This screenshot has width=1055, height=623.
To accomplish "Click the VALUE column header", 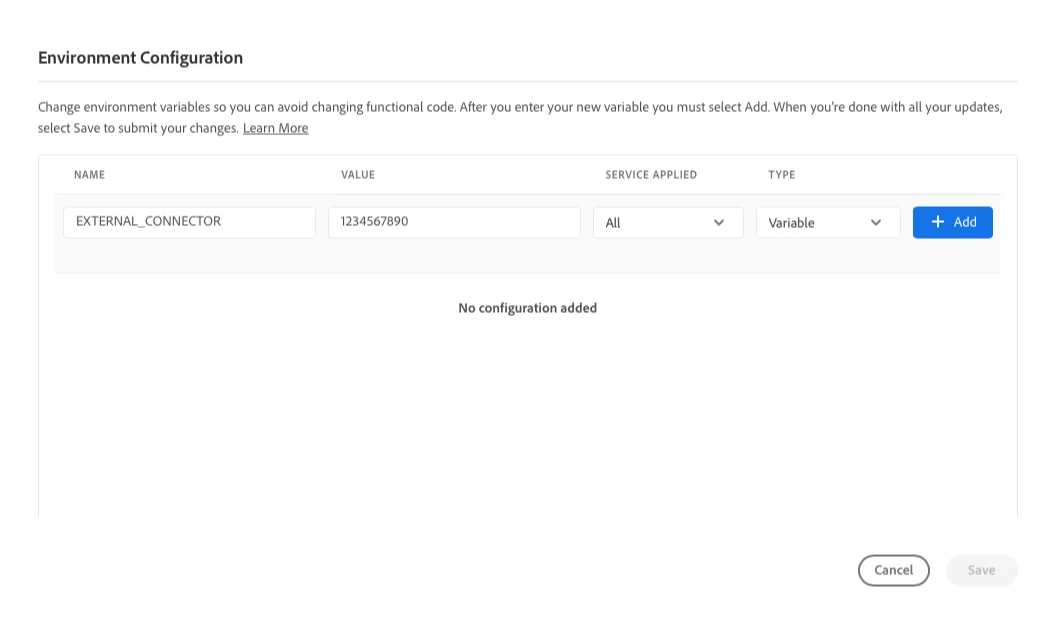I will [x=358, y=175].
